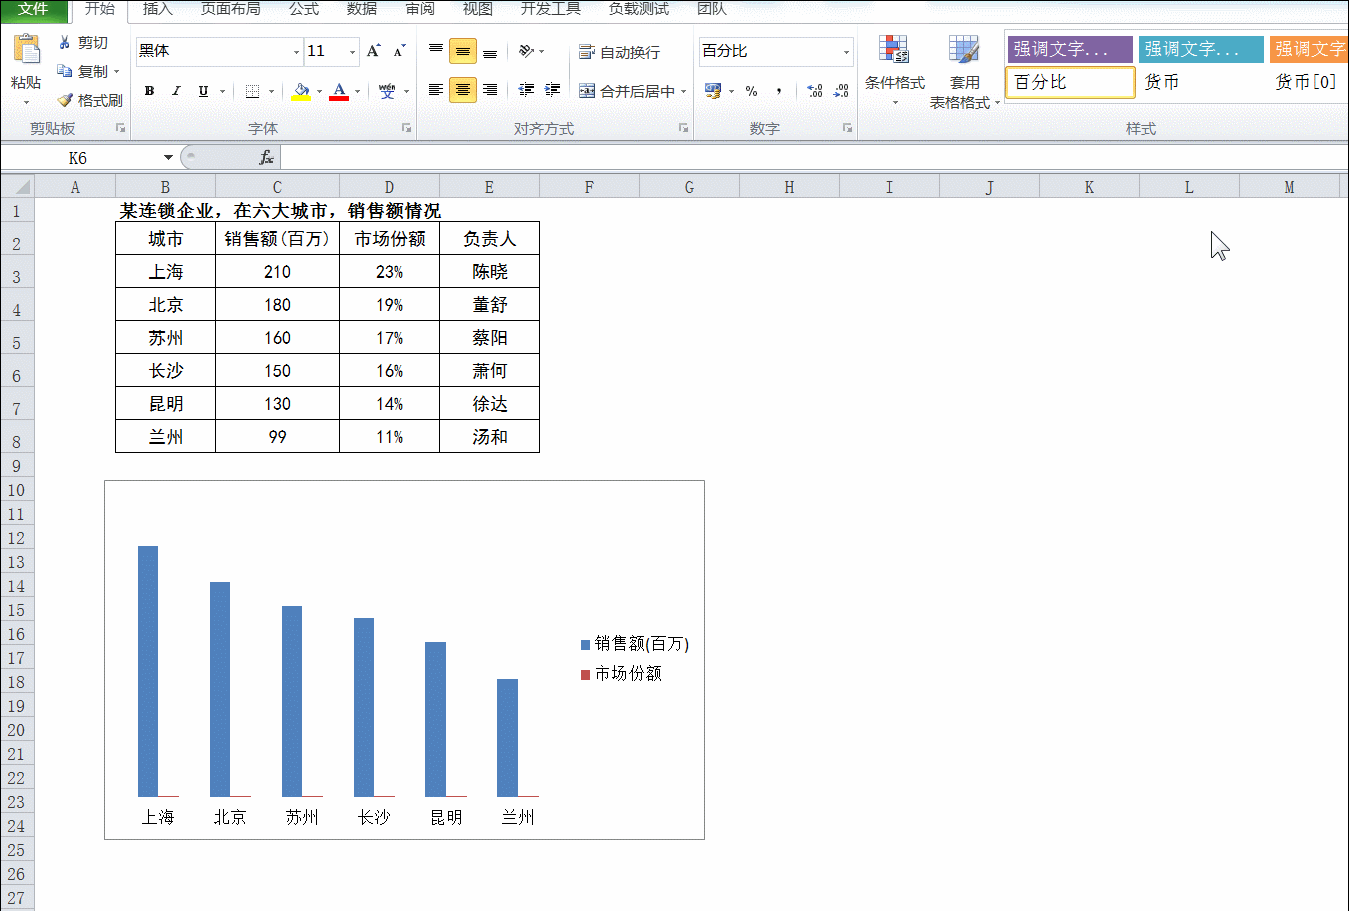Screen dimensions: 1349x911
Task: Select cell C3 containing 210
Action: [277, 271]
